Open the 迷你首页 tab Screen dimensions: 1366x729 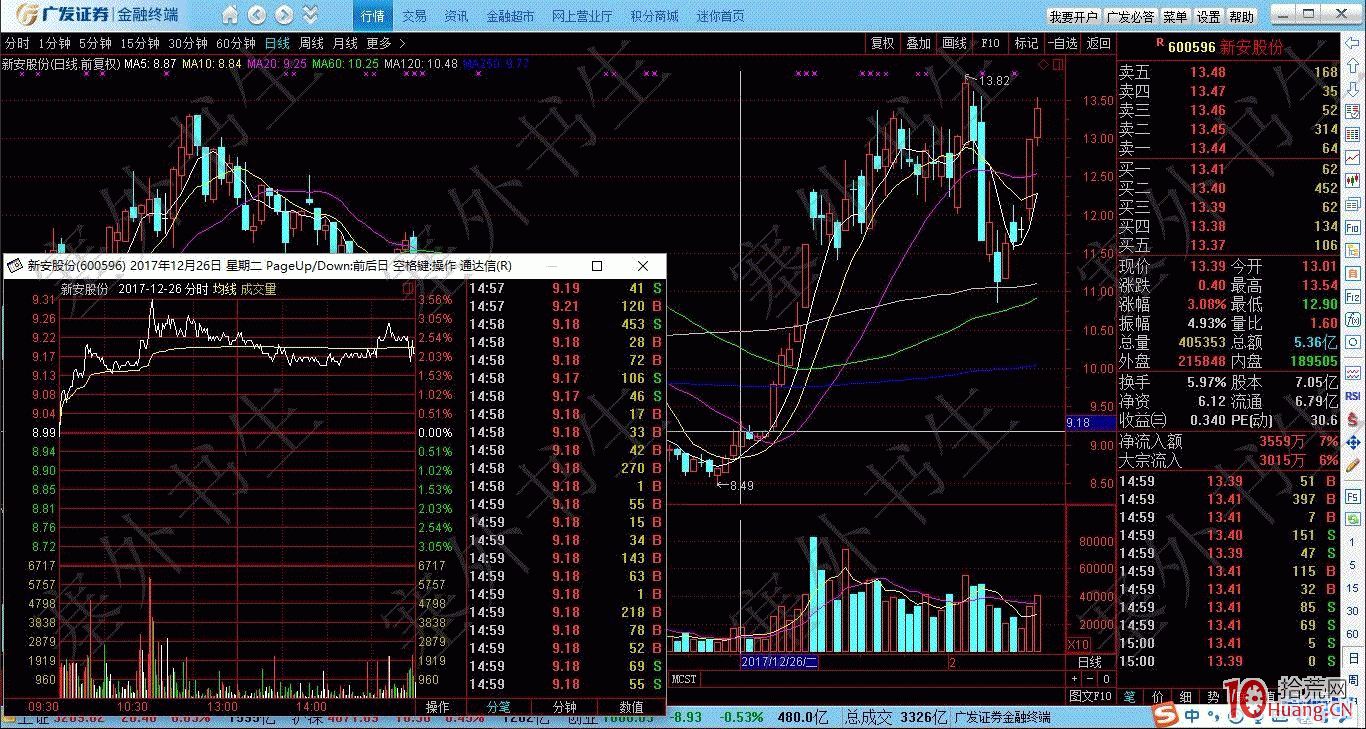click(720, 16)
